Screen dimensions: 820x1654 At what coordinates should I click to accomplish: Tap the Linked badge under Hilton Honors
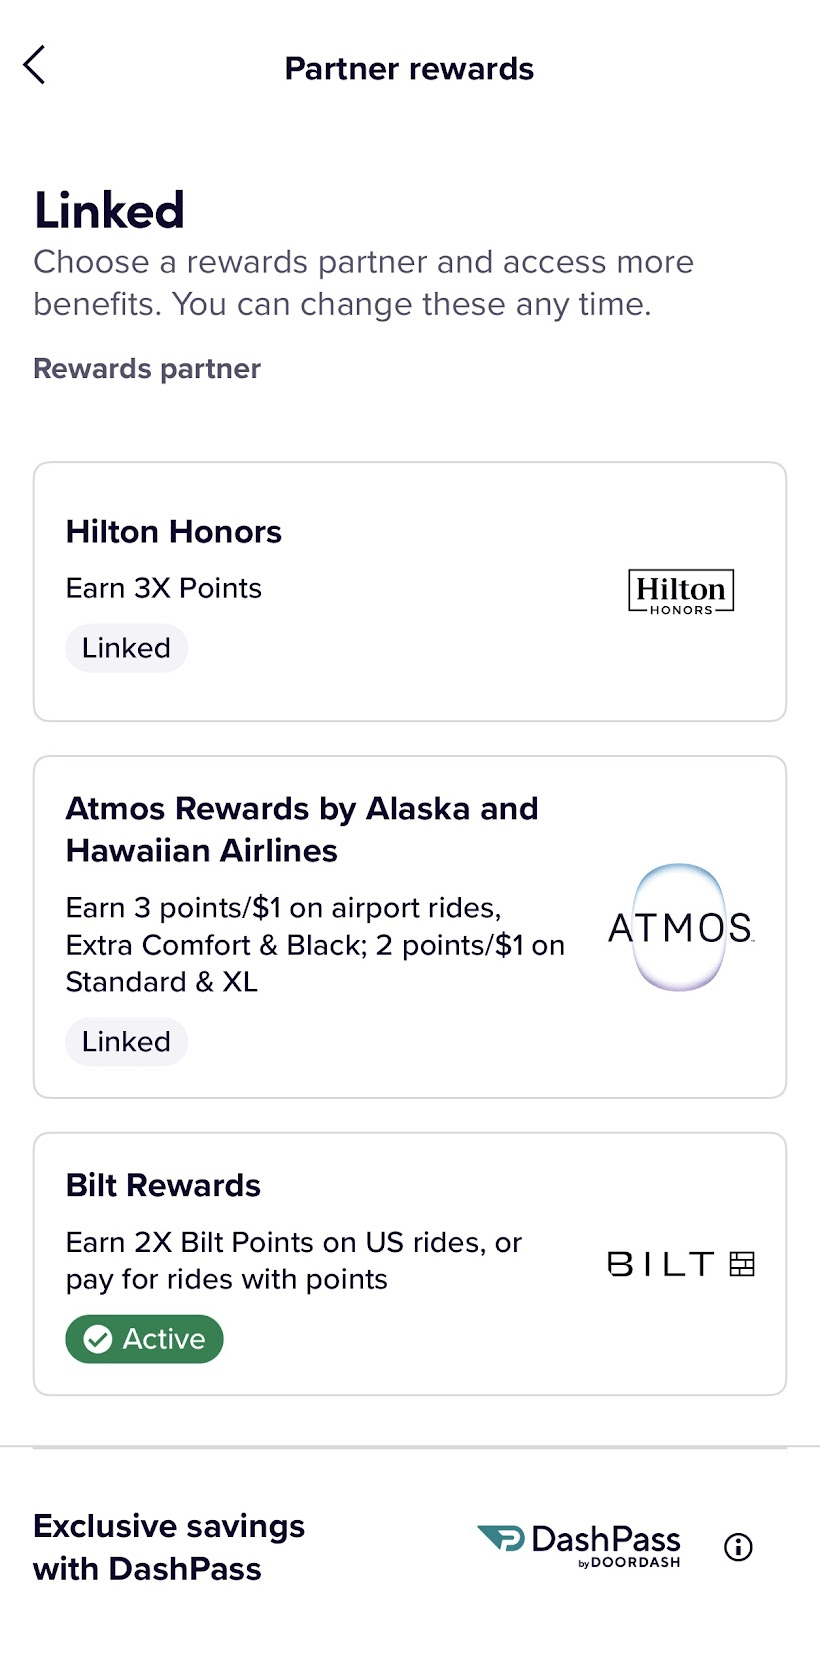coord(126,648)
